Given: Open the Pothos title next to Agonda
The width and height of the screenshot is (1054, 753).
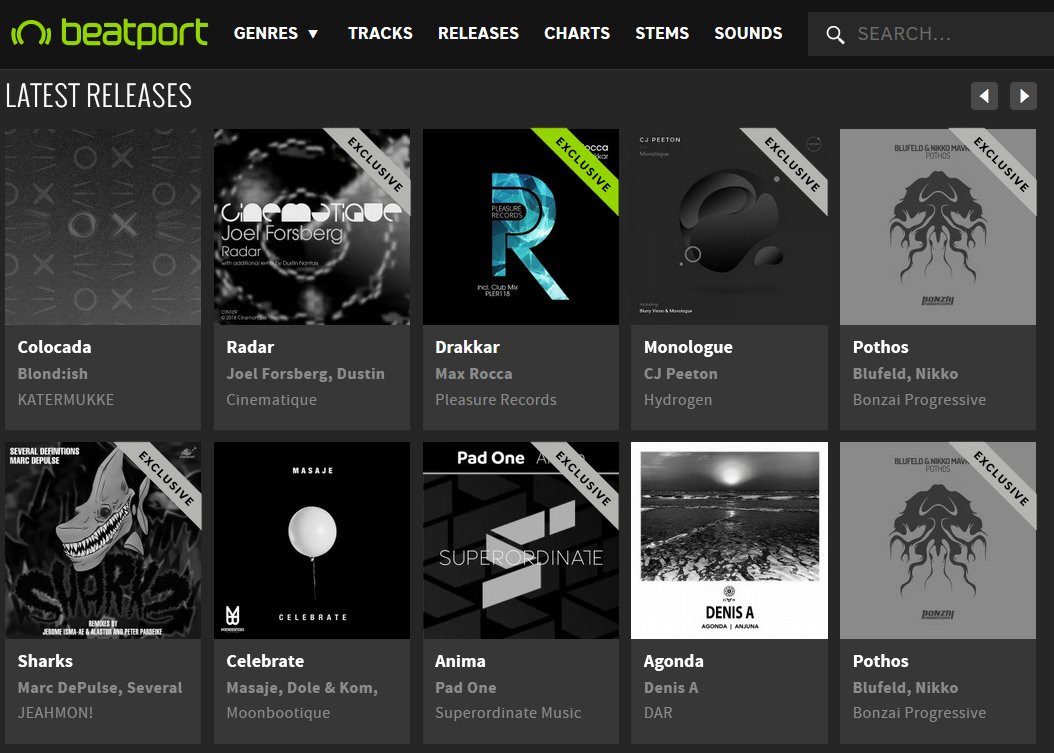Looking at the screenshot, I should [881, 661].
